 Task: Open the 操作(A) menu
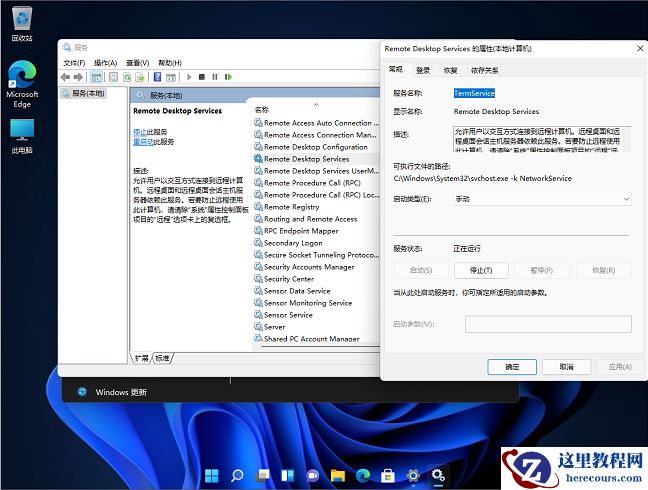click(x=105, y=63)
